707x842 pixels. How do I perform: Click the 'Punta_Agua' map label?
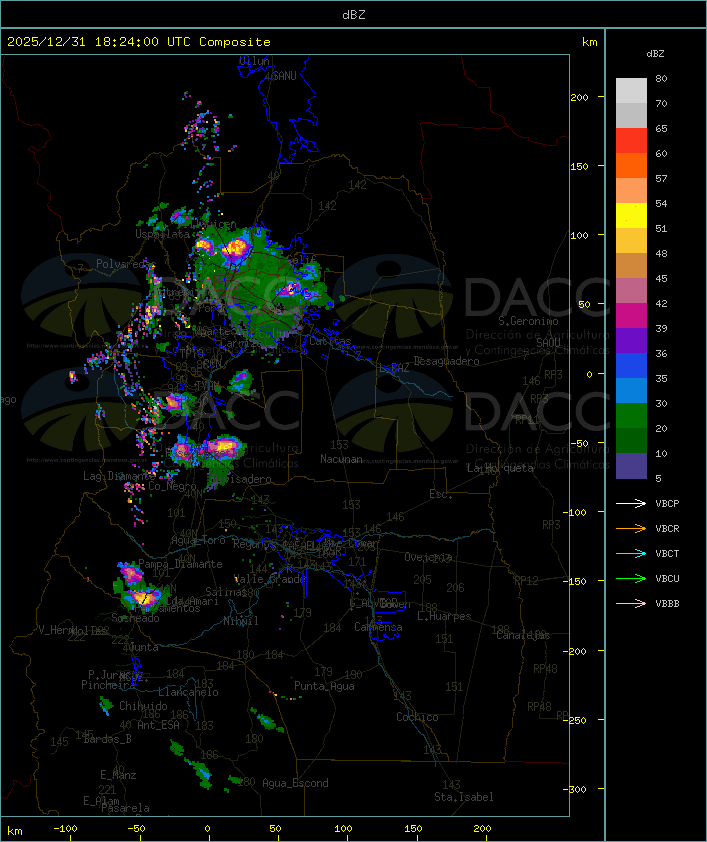point(324,686)
